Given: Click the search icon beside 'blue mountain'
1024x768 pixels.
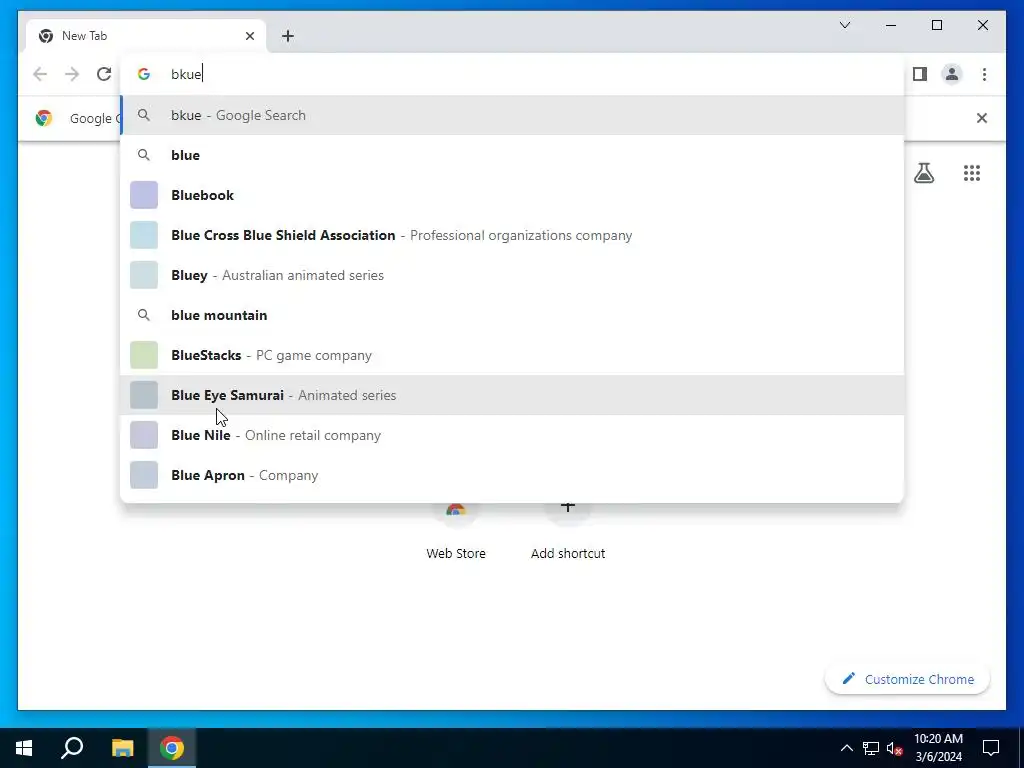Looking at the screenshot, I should (144, 315).
